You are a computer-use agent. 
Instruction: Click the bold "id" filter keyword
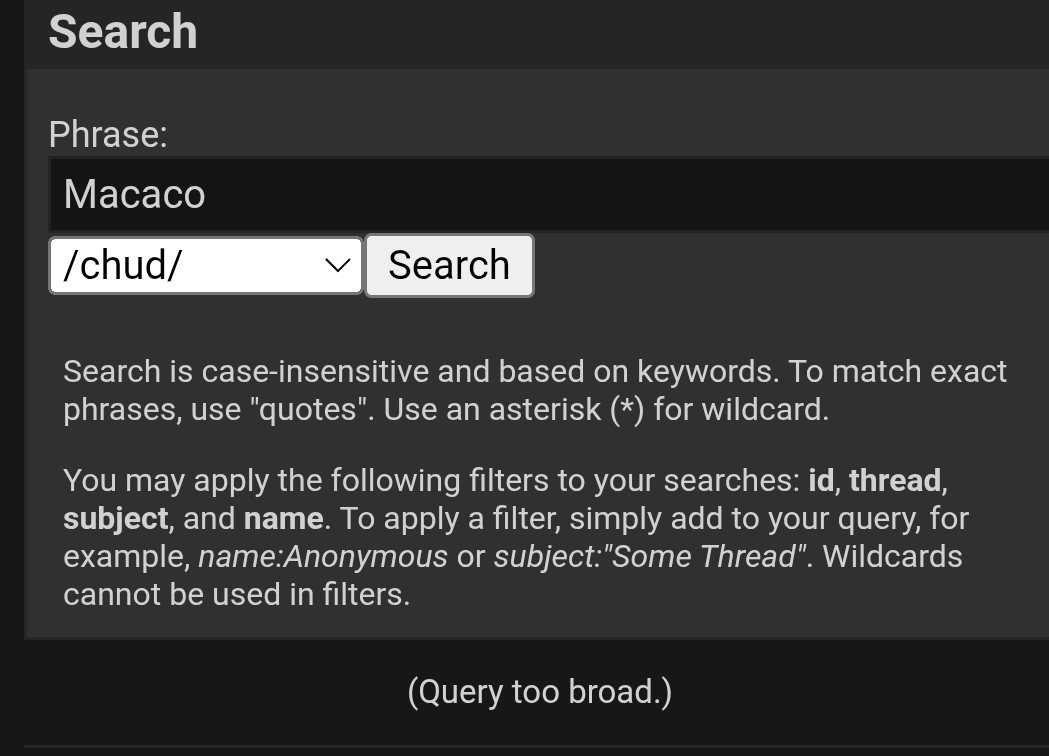coord(820,480)
